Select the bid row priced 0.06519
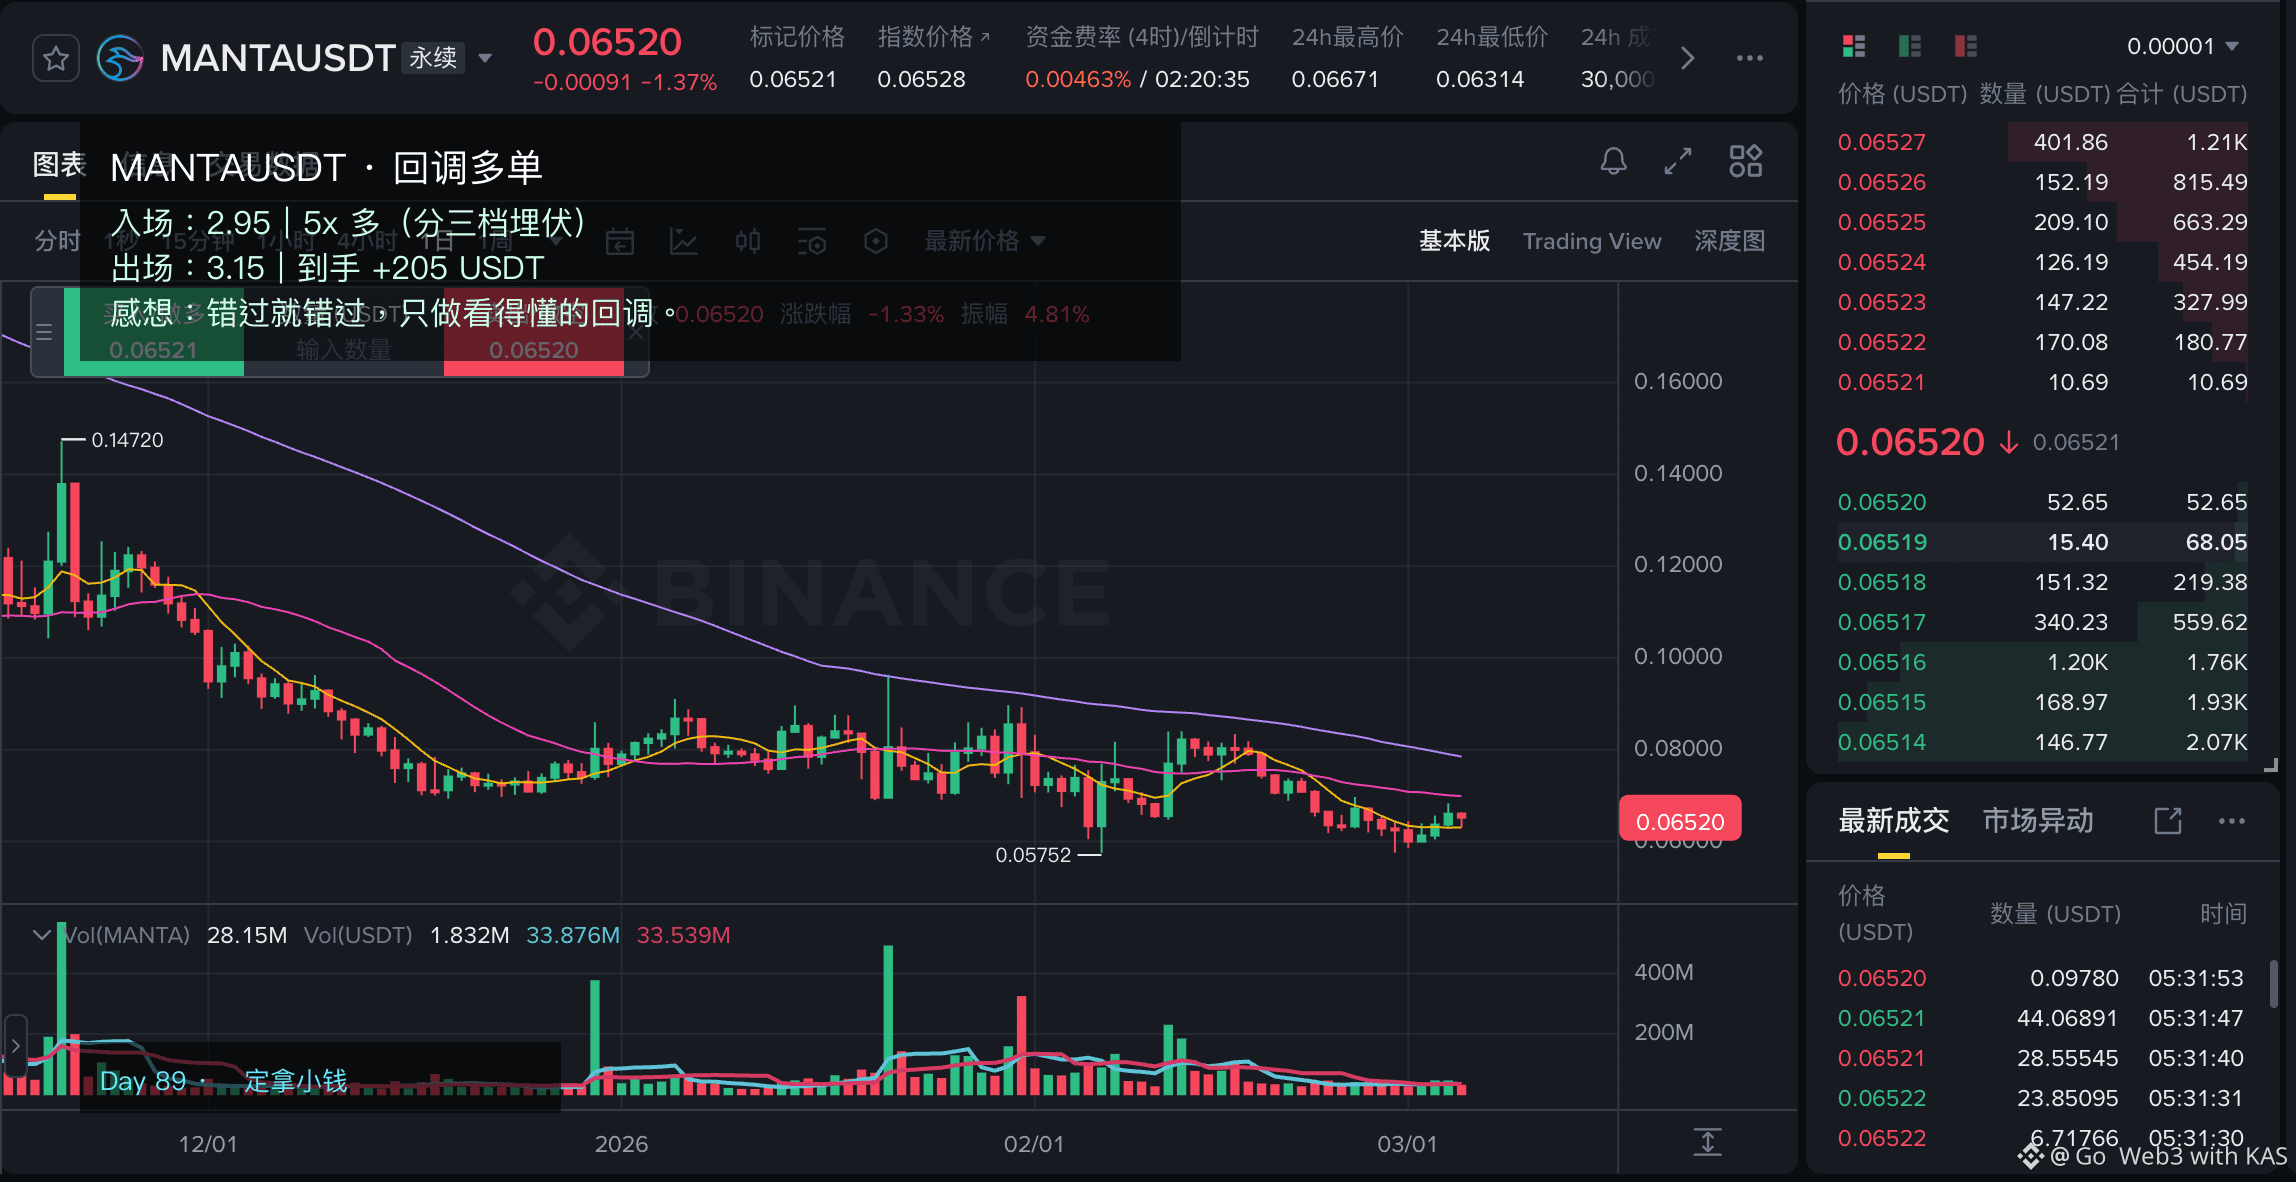The height and width of the screenshot is (1182, 2296). (2042, 542)
